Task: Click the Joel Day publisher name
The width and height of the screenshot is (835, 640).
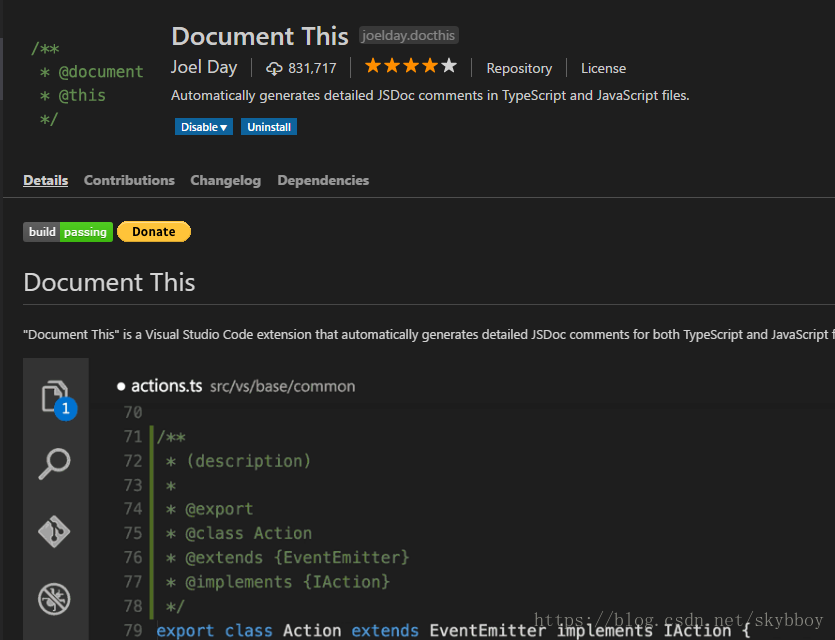Action: (204, 68)
